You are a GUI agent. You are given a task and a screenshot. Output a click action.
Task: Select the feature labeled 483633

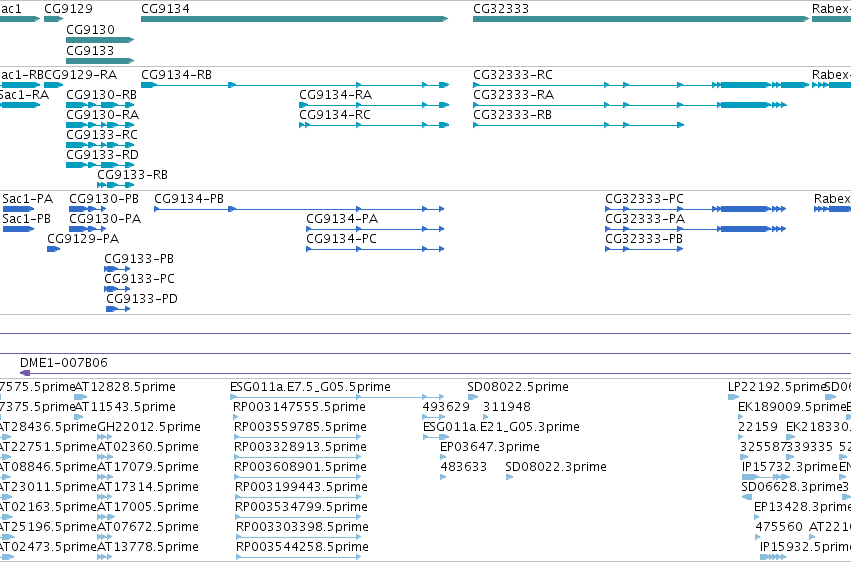[x=463, y=468]
